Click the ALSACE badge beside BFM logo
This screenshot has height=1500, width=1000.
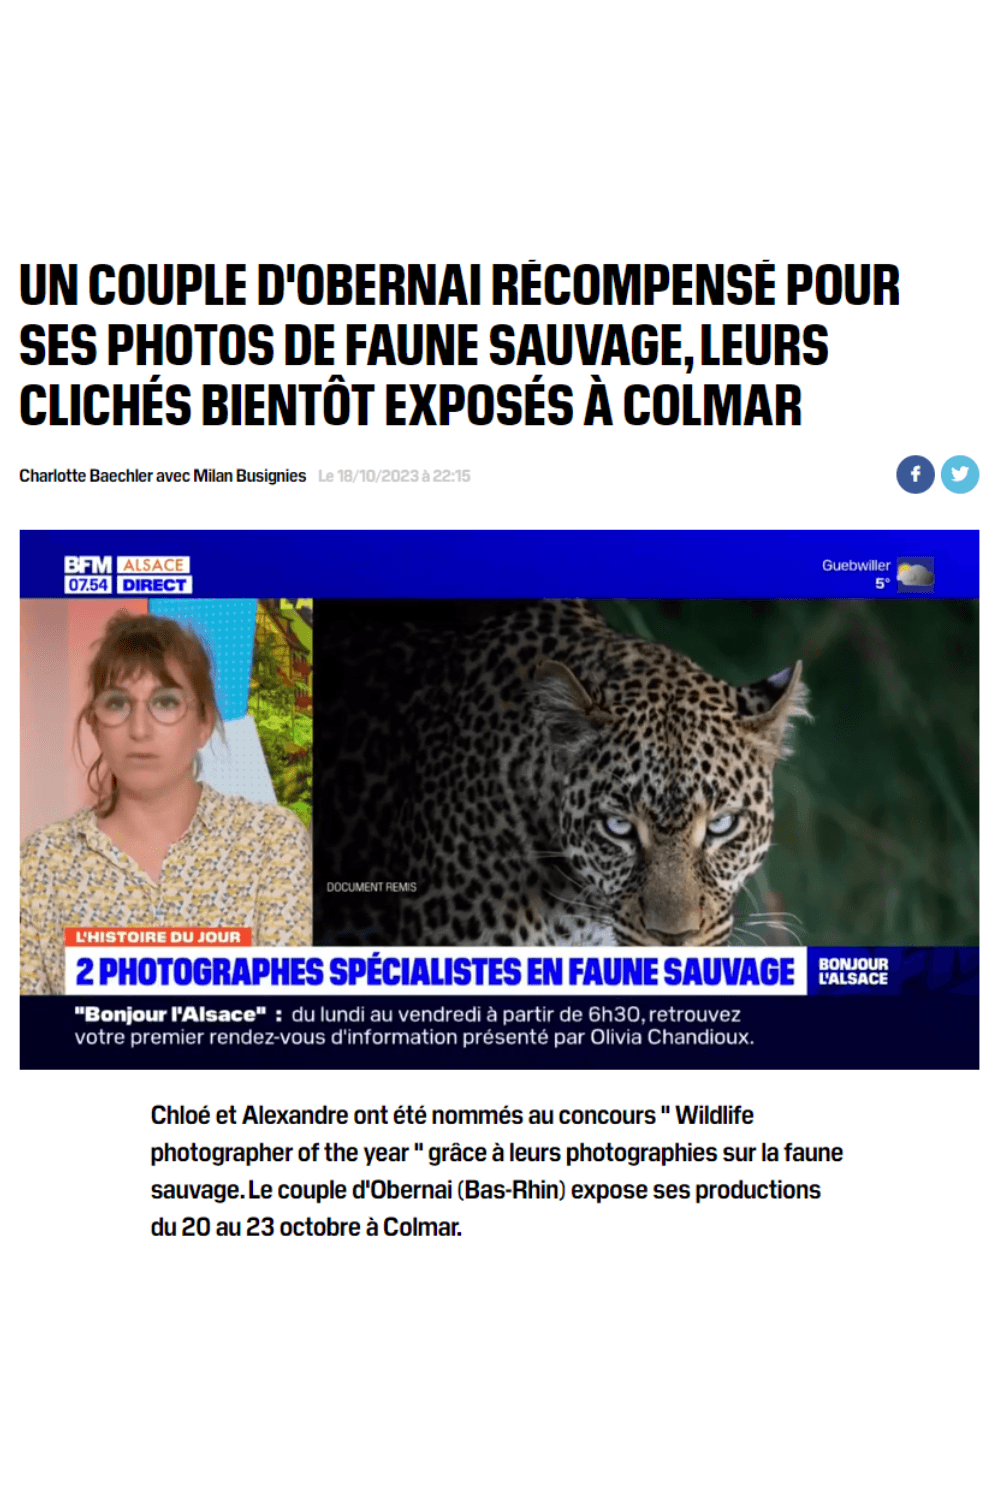(154, 565)
